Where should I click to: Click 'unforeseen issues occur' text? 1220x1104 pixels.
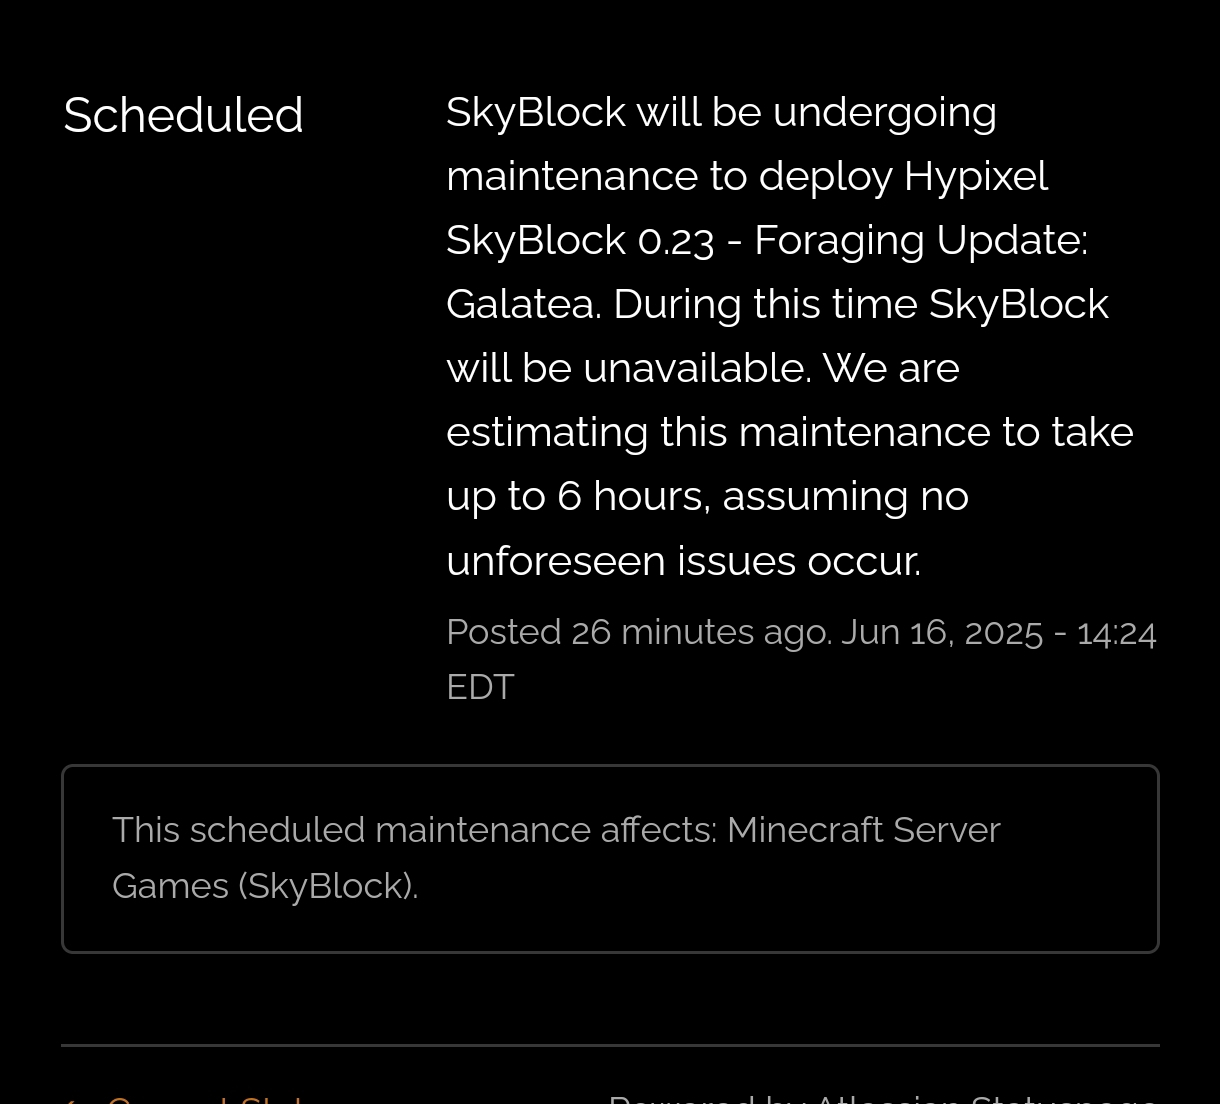(683, 561)
